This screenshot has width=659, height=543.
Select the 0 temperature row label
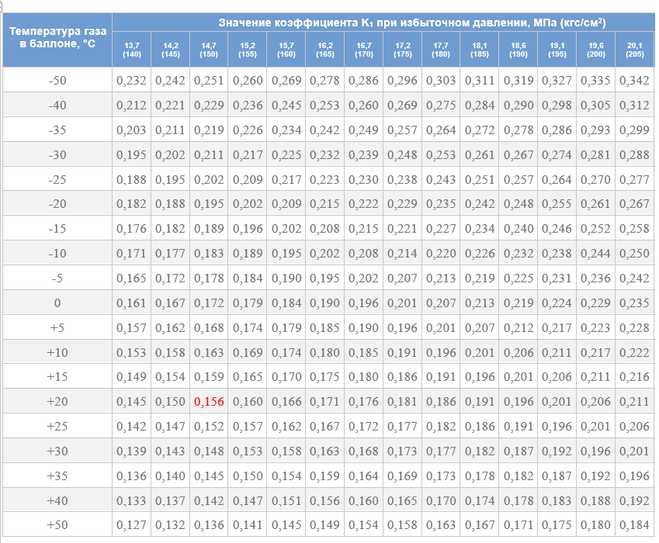tap(57, 302)
